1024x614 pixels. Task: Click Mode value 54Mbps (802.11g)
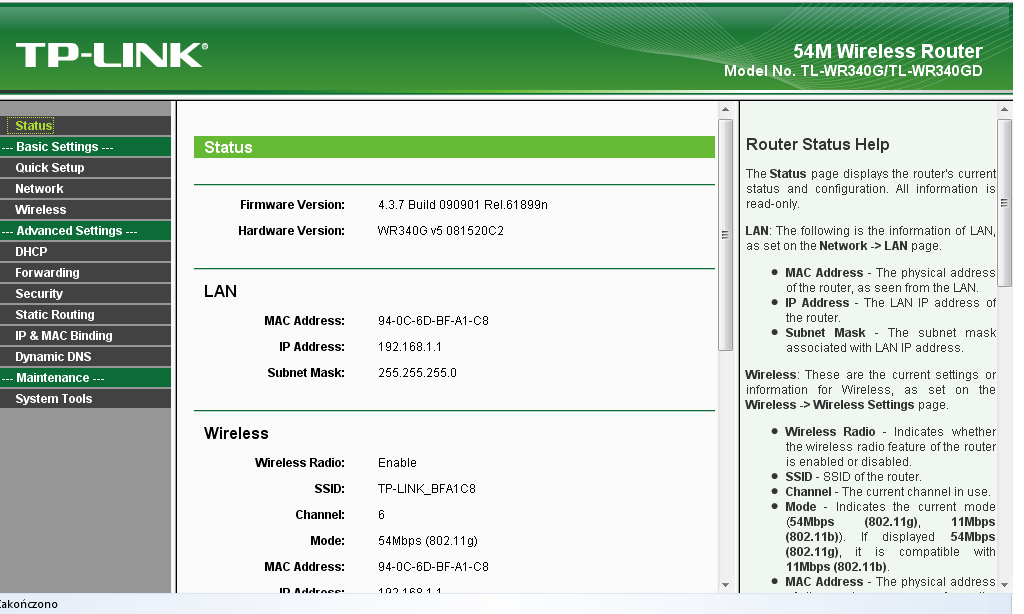(x=428, y=541)
